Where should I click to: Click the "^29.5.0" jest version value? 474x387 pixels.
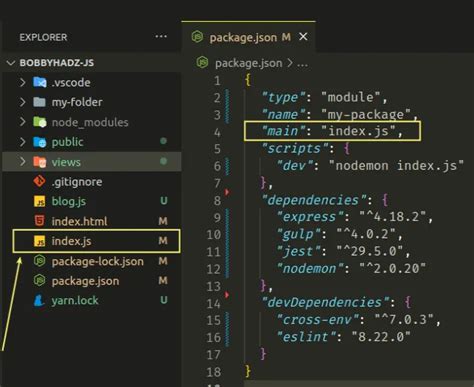tap(369, 251)
